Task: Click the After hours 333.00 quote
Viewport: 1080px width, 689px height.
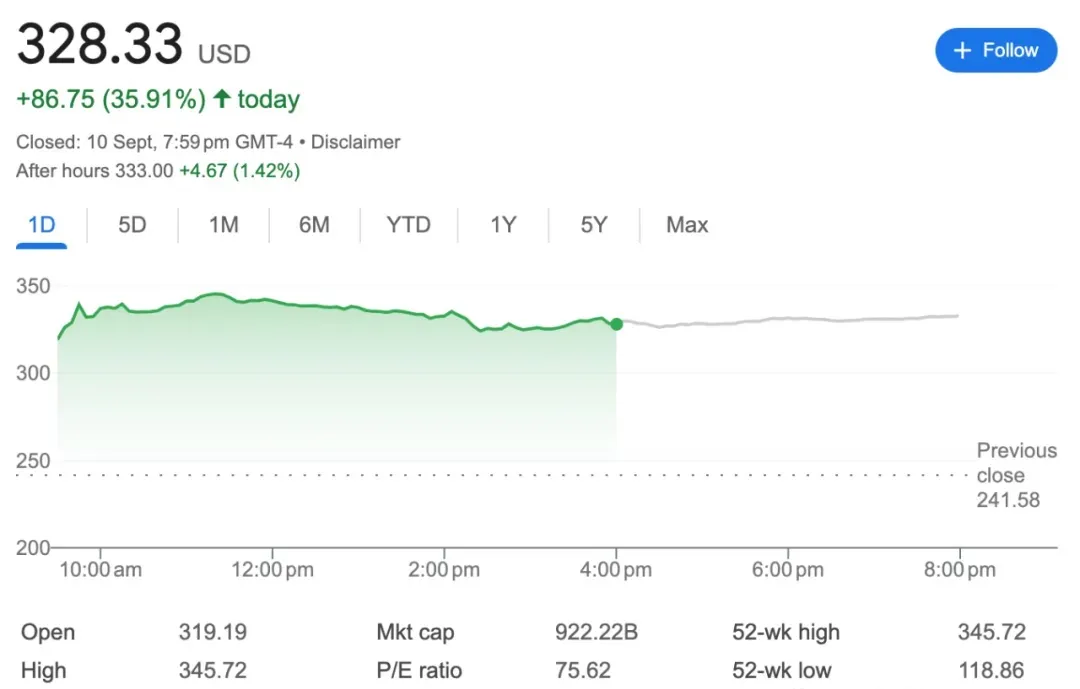Action: click(95, 171)
